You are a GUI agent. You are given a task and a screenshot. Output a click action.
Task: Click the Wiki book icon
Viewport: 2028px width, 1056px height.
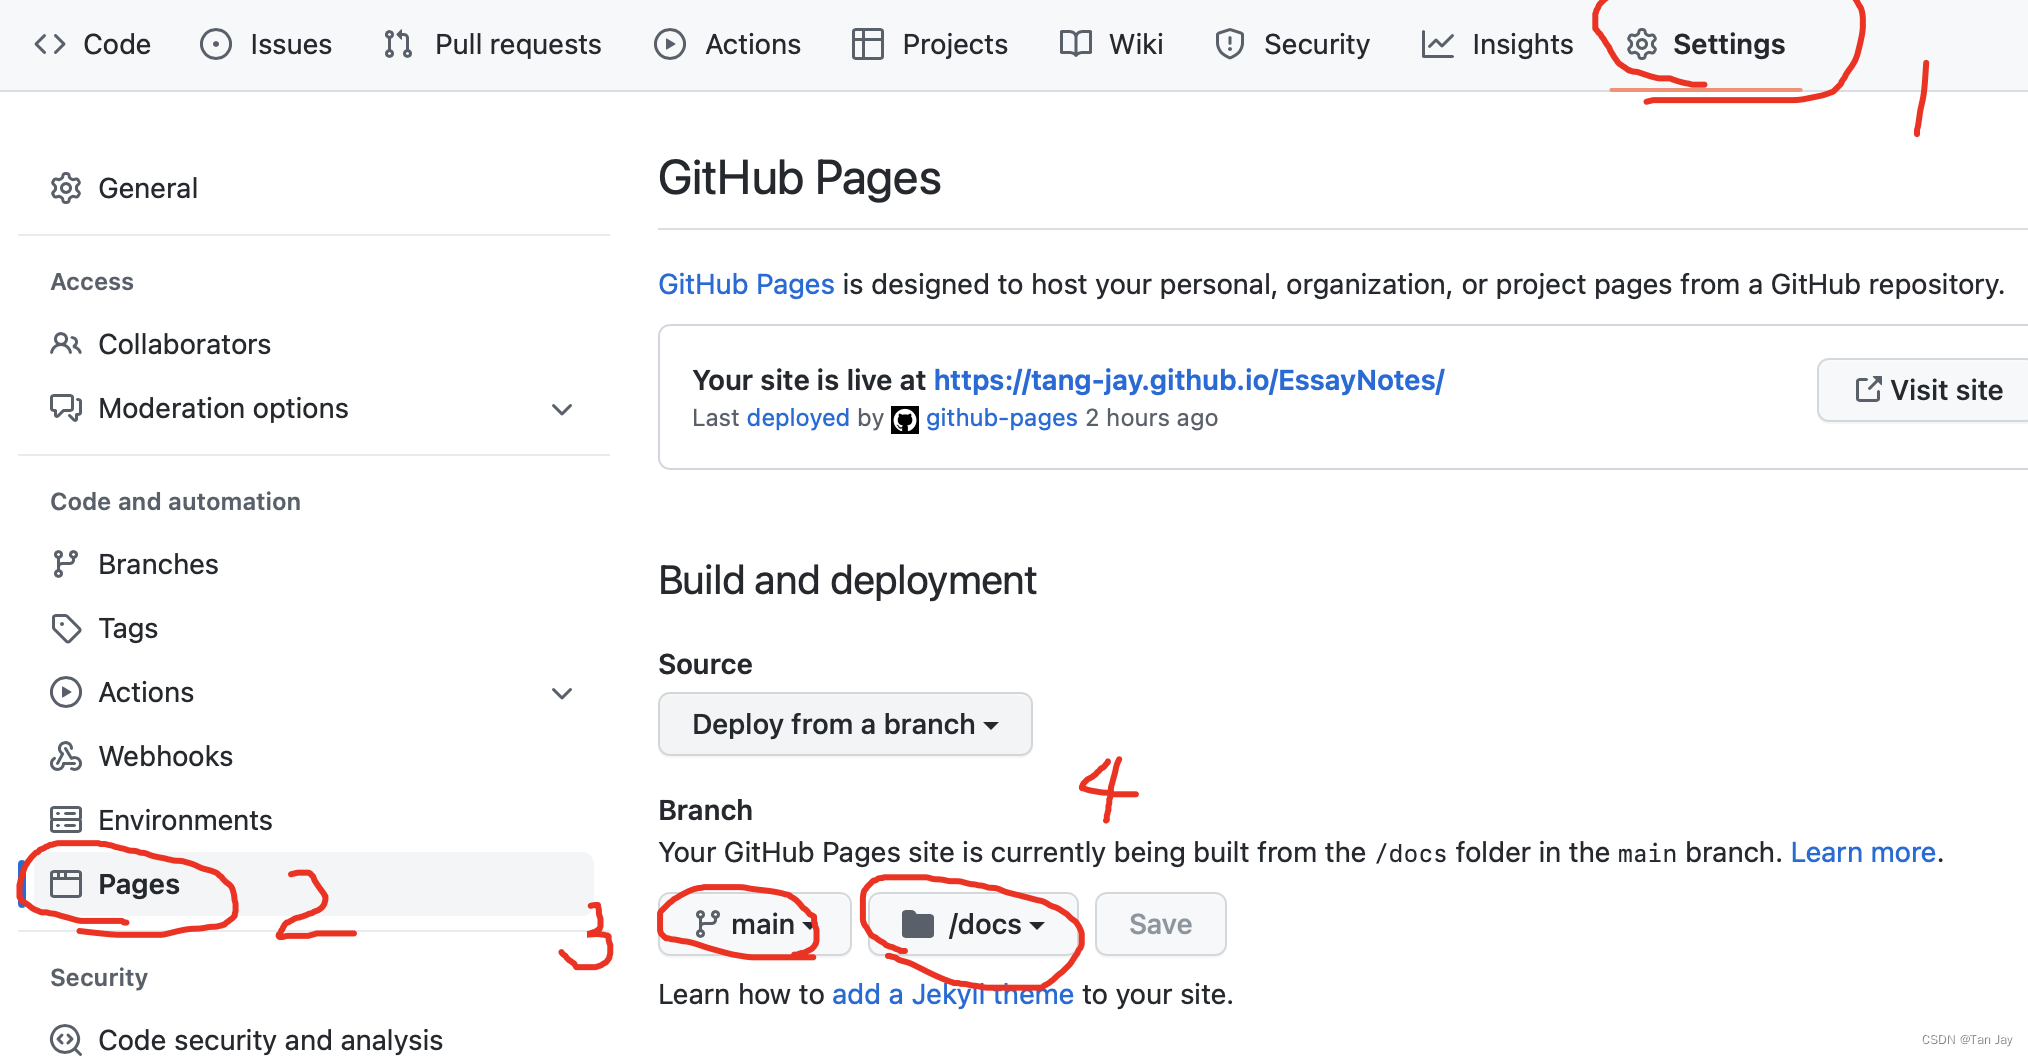pyautogui.click(x=1076, y=44)
